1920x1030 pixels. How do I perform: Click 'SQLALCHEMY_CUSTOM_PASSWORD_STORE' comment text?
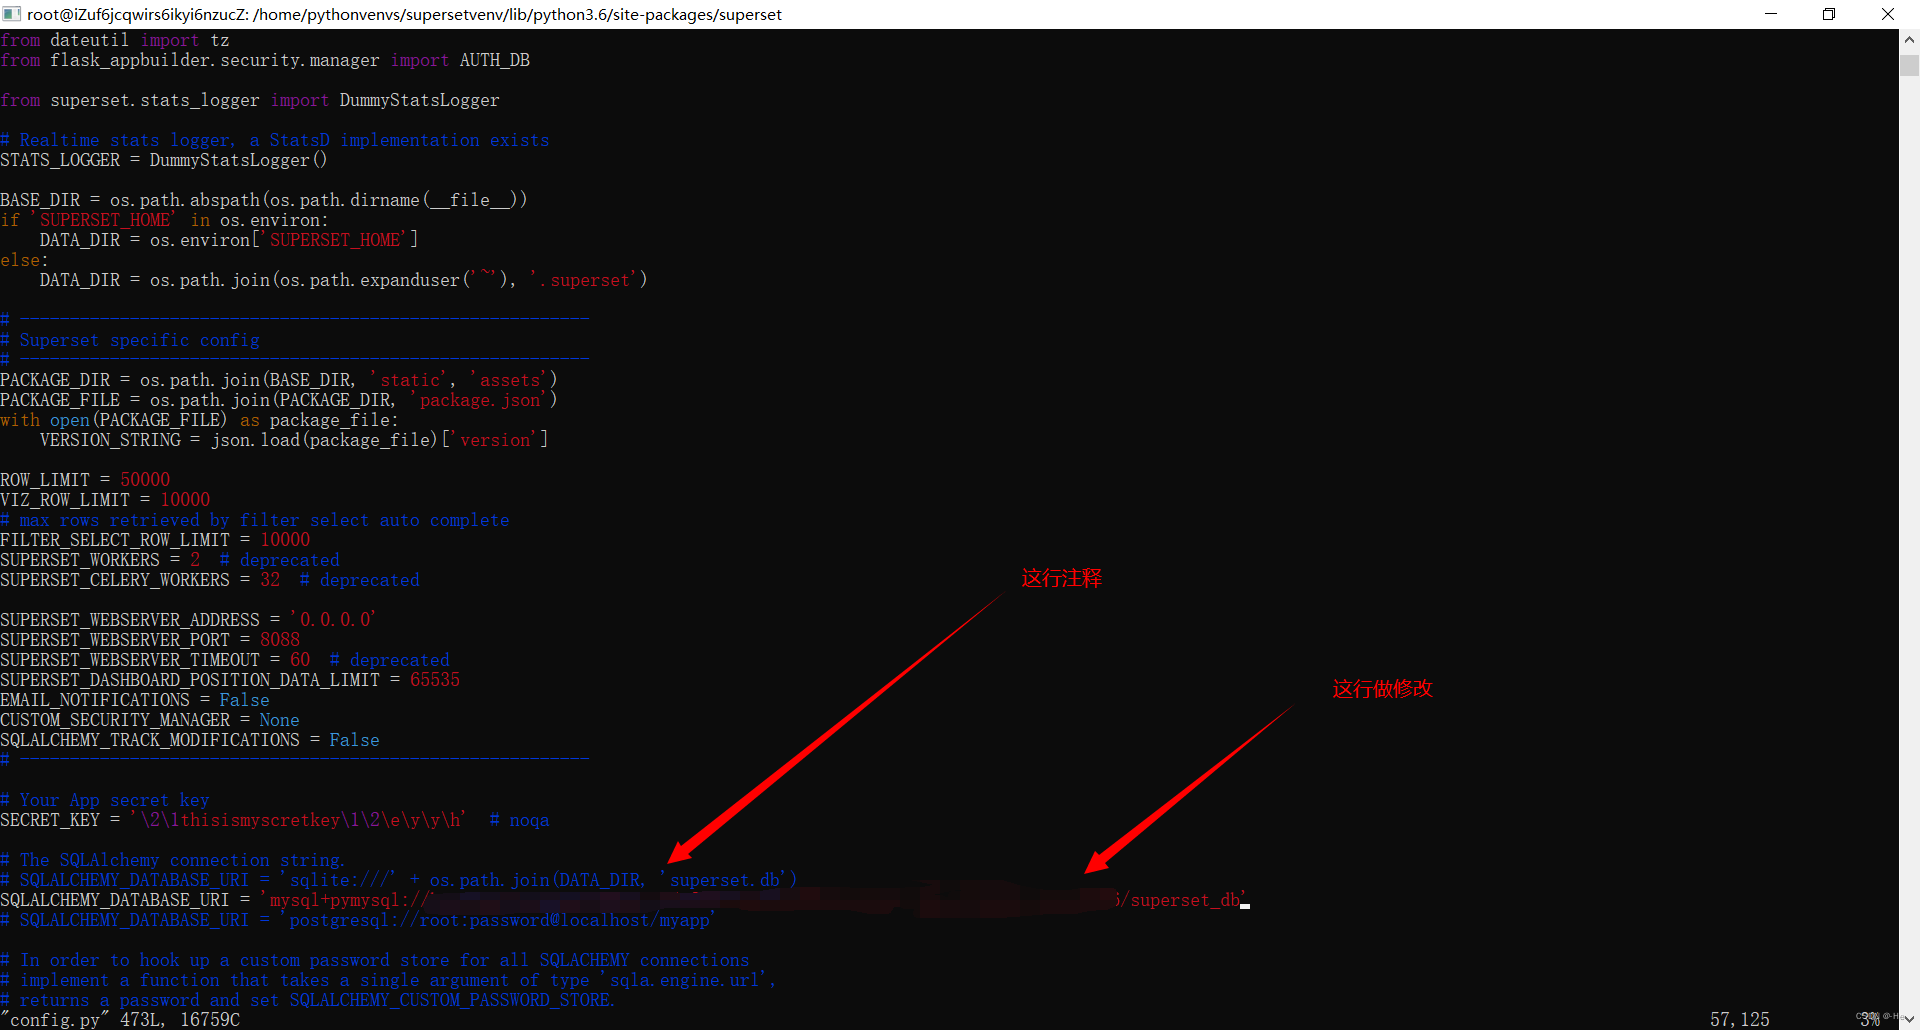pyautogui.click(x=451, y=1000)
